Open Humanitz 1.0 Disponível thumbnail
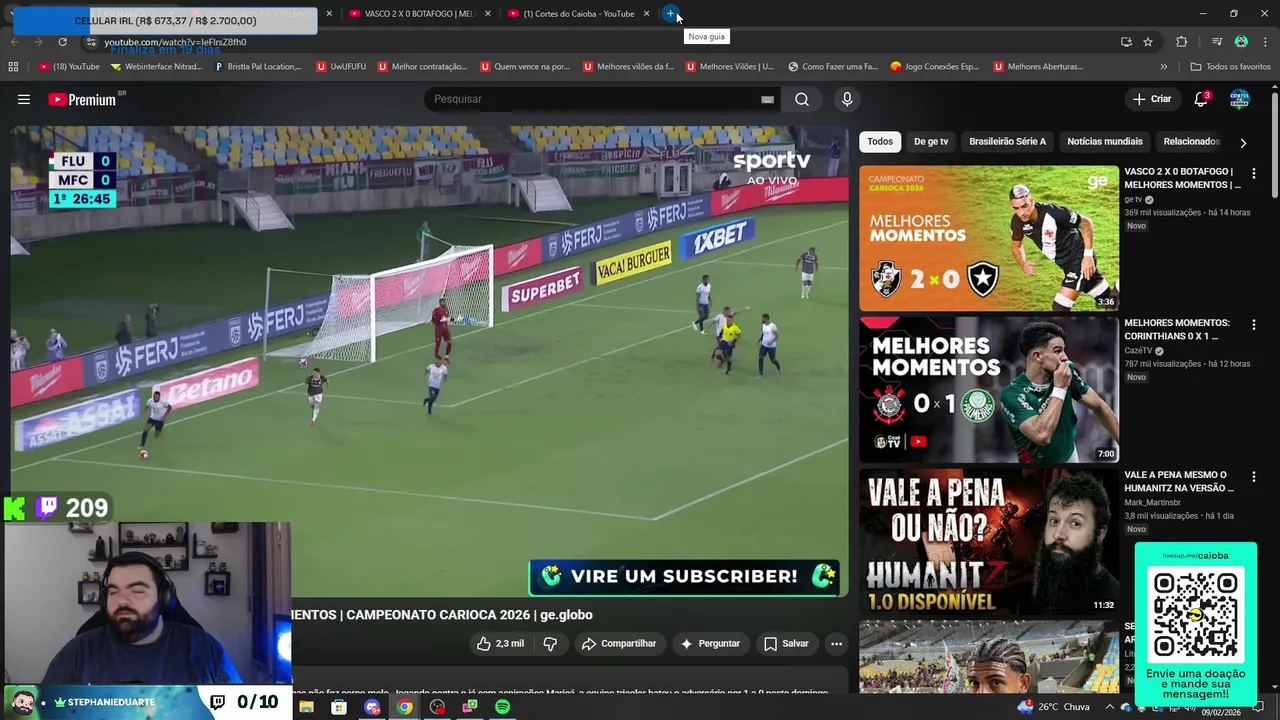 click(x=989, y=541)
